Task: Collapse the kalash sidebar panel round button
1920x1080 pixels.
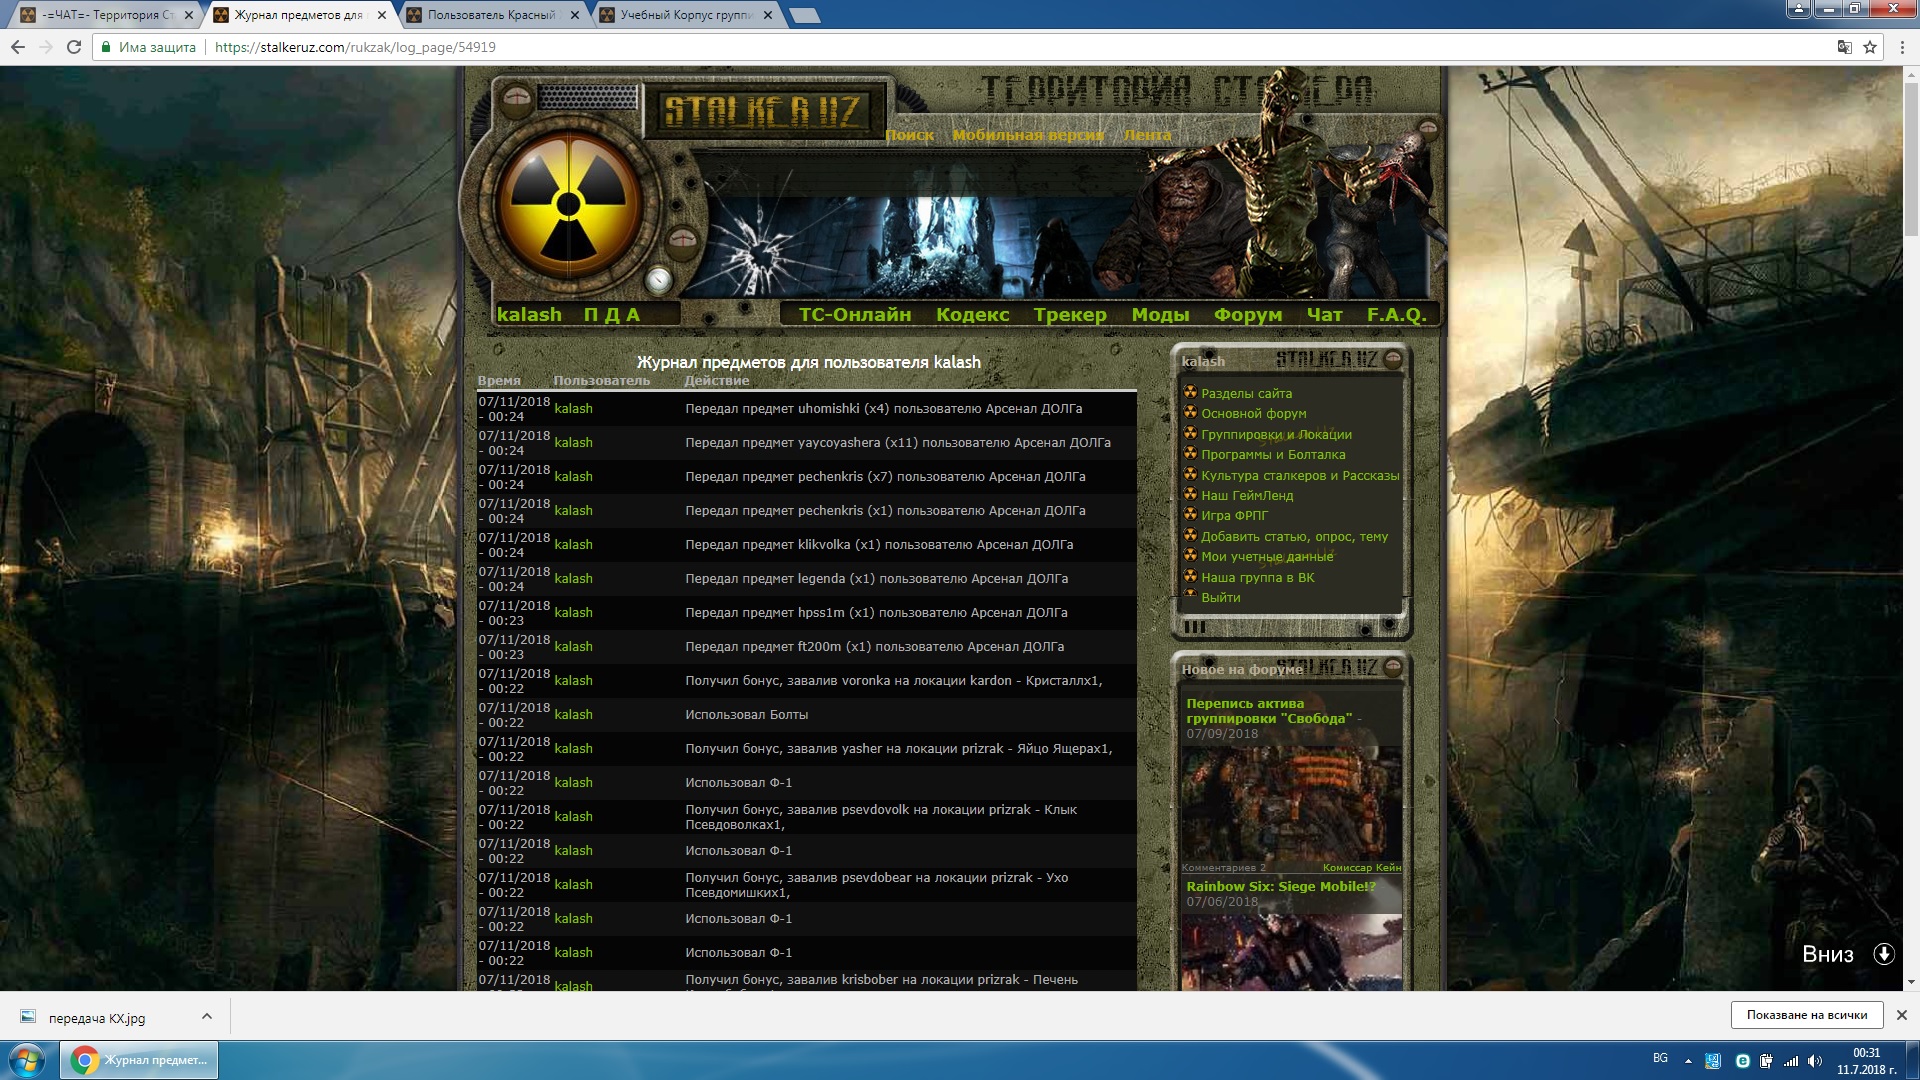Action: (x=1392, y=360)
